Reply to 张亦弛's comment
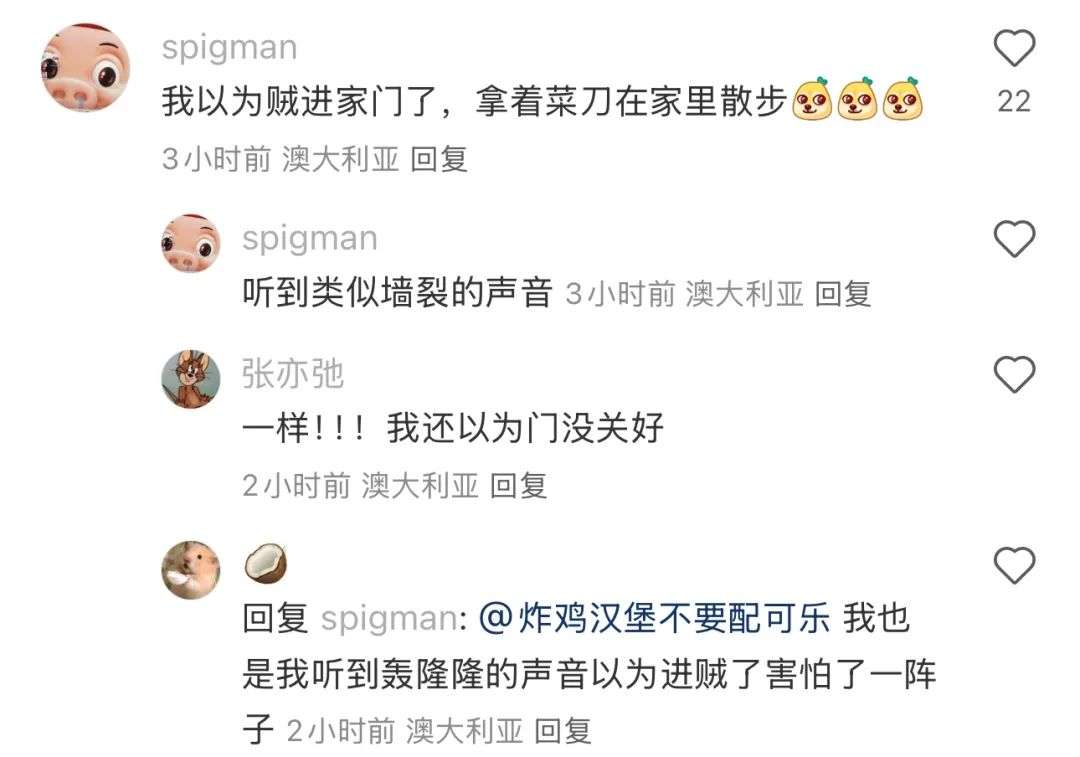This screenshot has width=1080, height=757. coord(519,486)
